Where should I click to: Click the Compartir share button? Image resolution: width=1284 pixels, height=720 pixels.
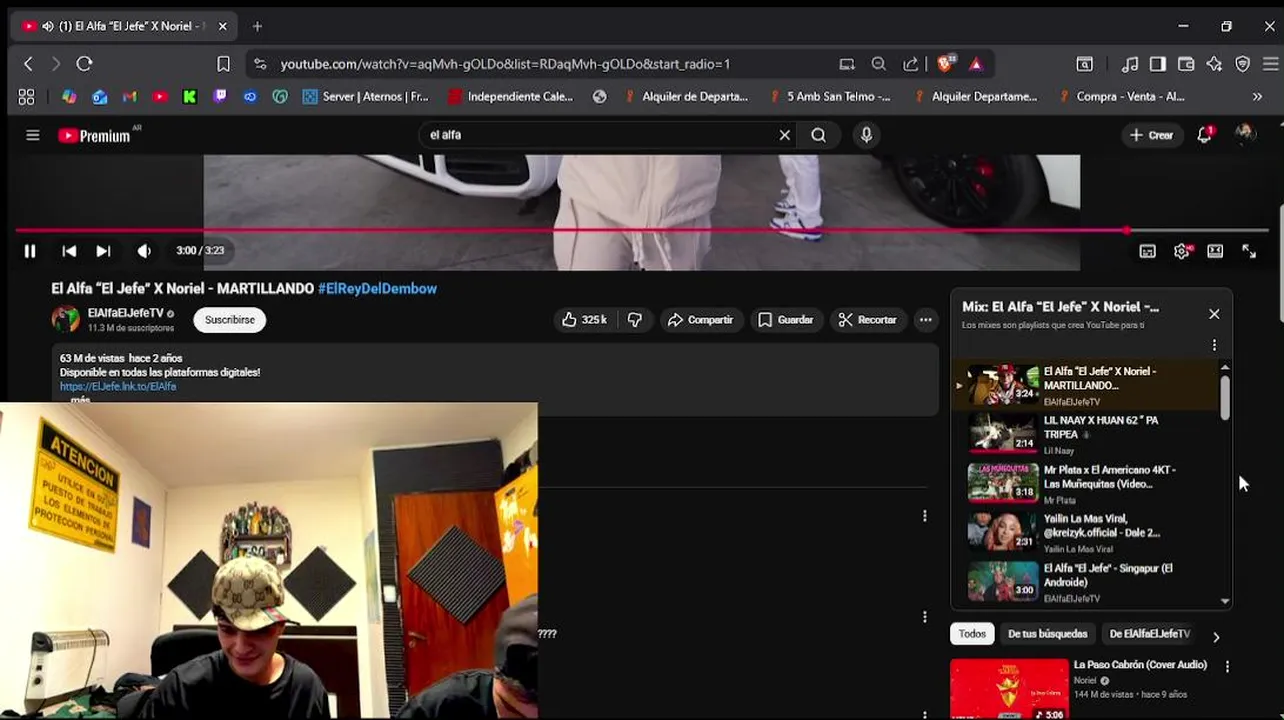[x=700, y=320]
